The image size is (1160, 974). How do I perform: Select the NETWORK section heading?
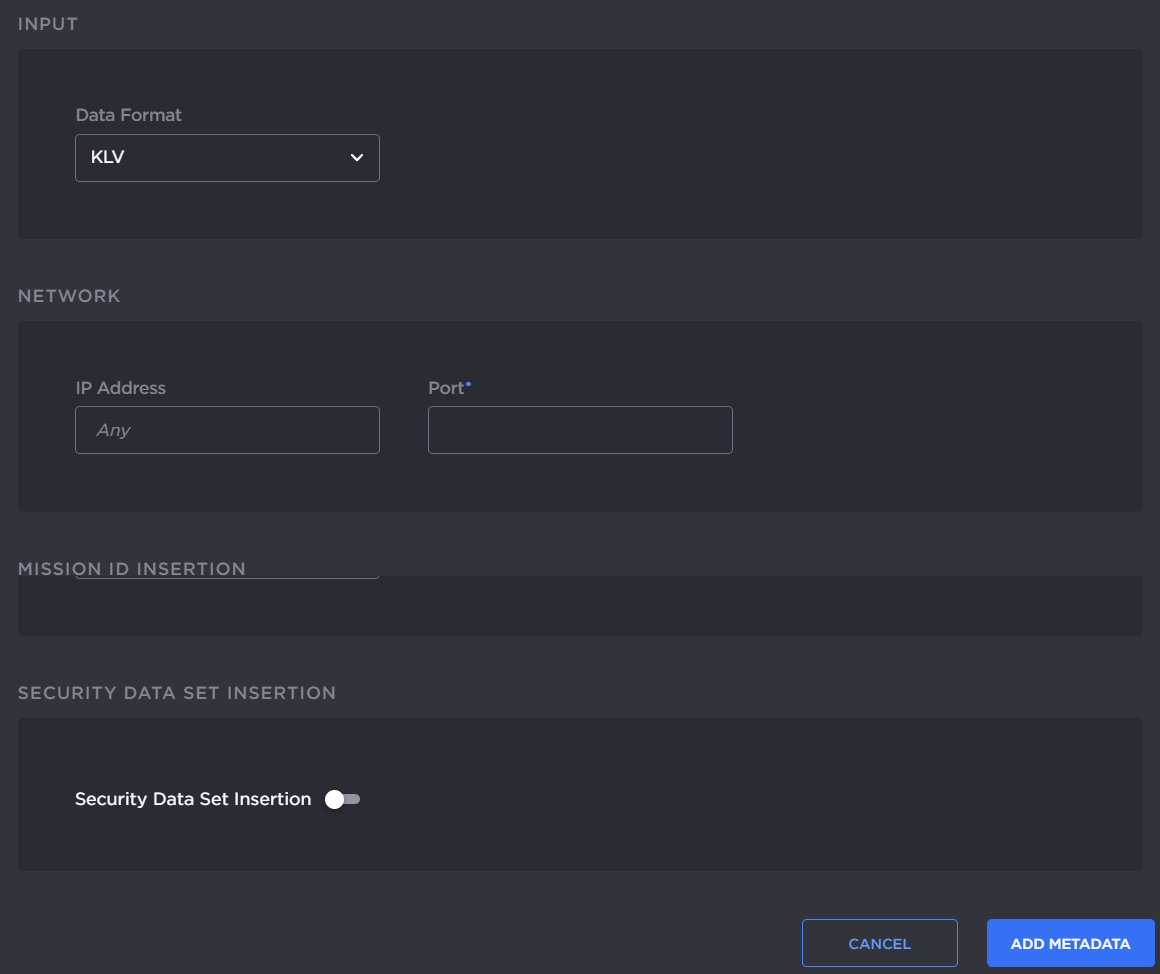69,296
